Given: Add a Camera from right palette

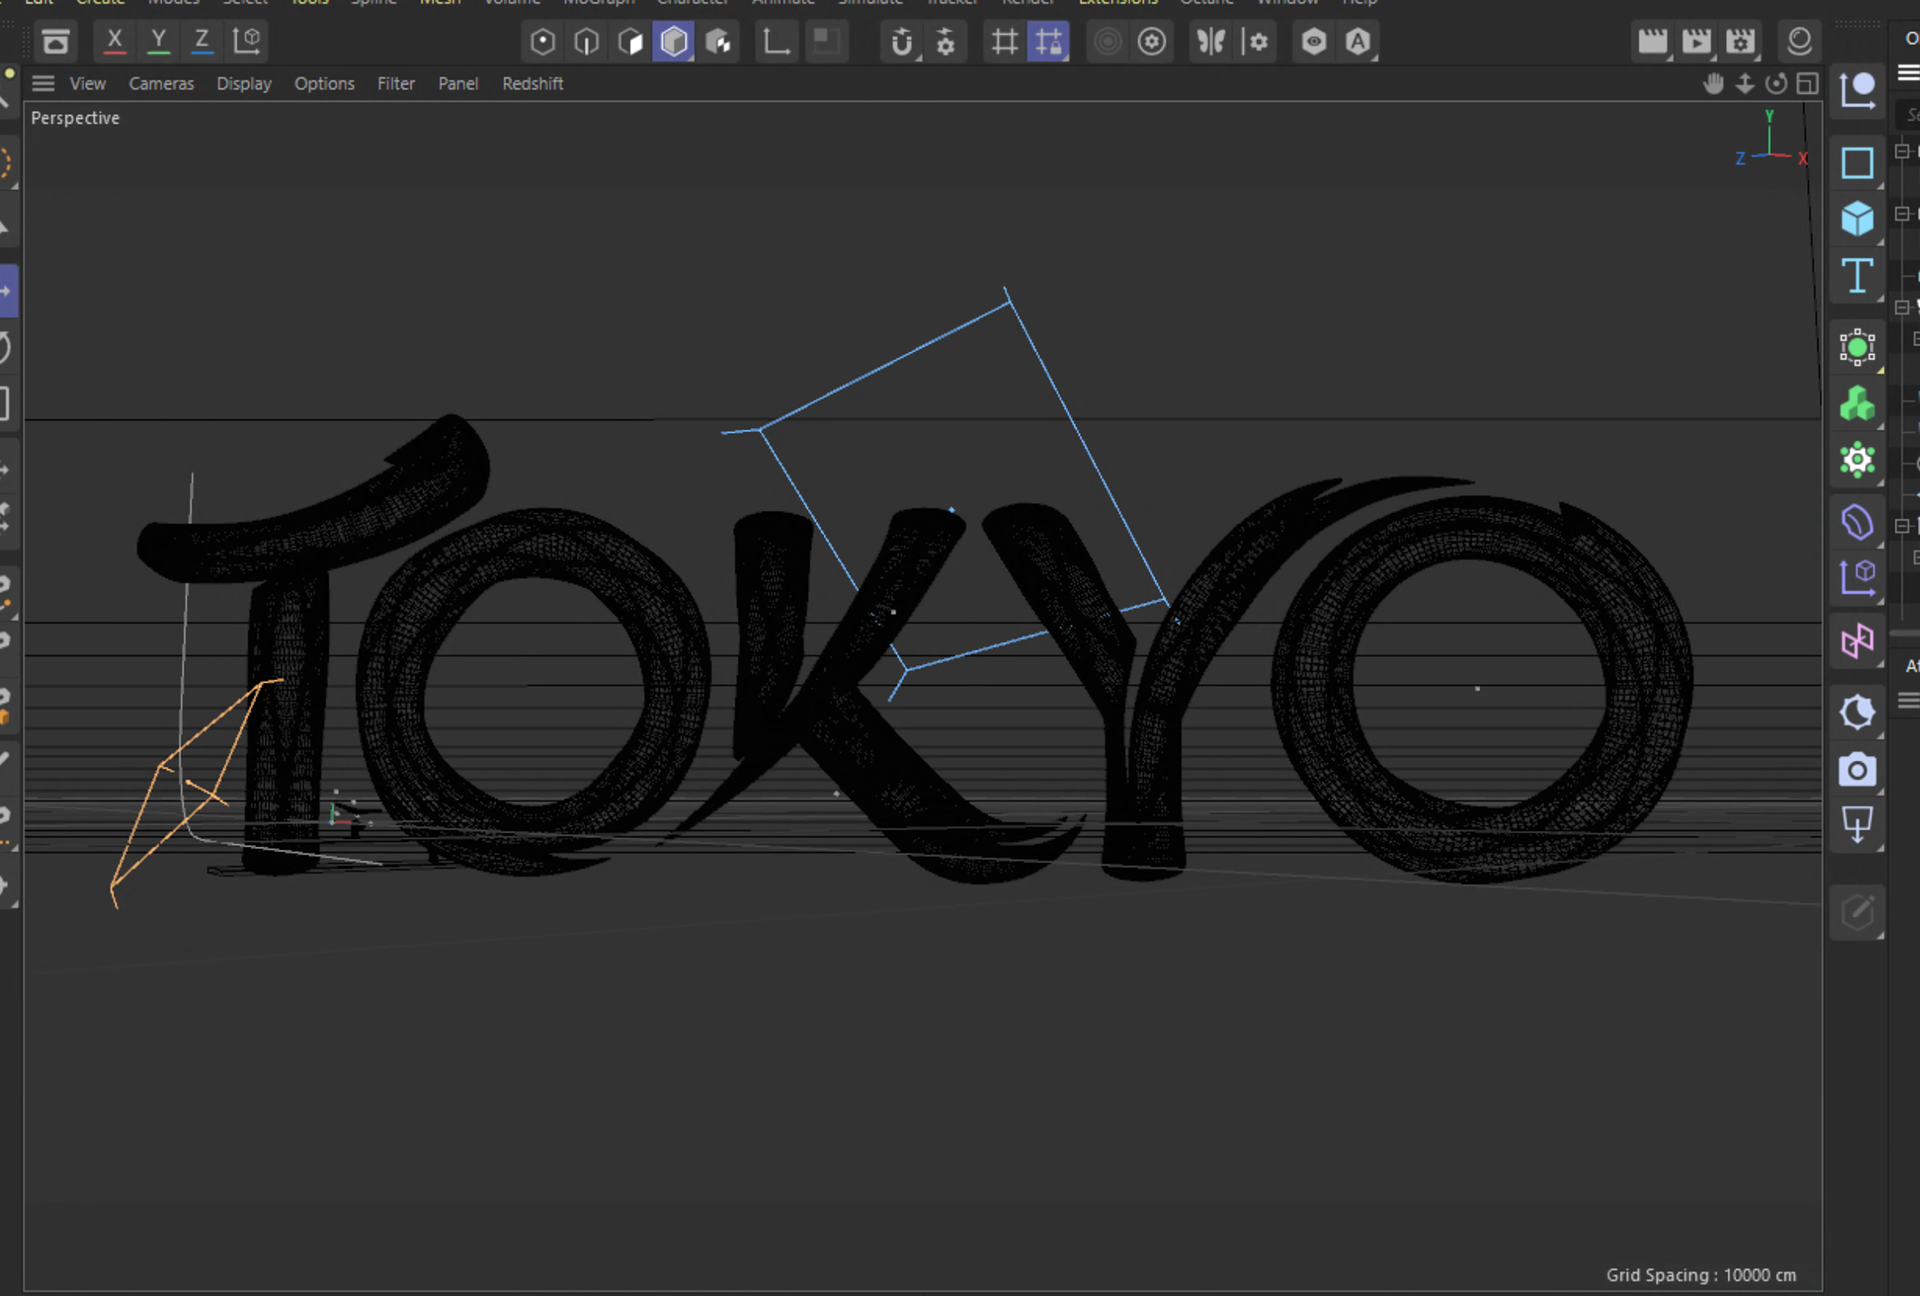Looking at the screenshot, I should [x=1857, y=770].
